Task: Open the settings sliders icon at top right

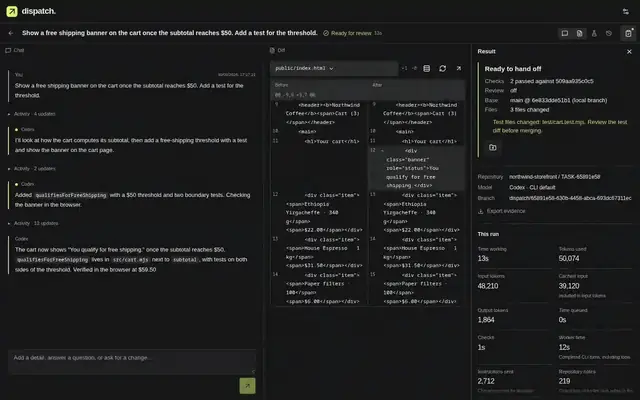Action: tap(626, 11)
